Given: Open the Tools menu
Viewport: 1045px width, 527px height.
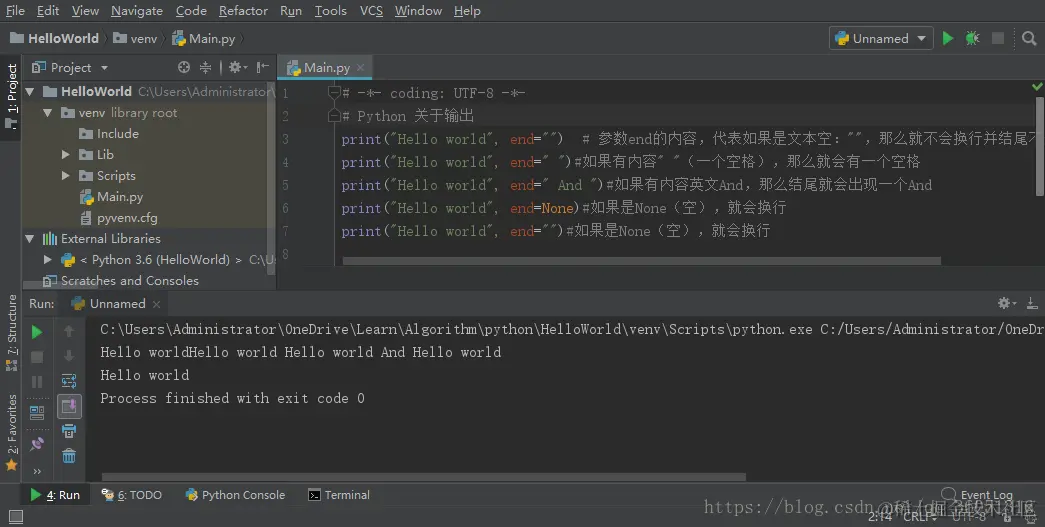Looking at the screenshot, I should [x=331, y=11].
